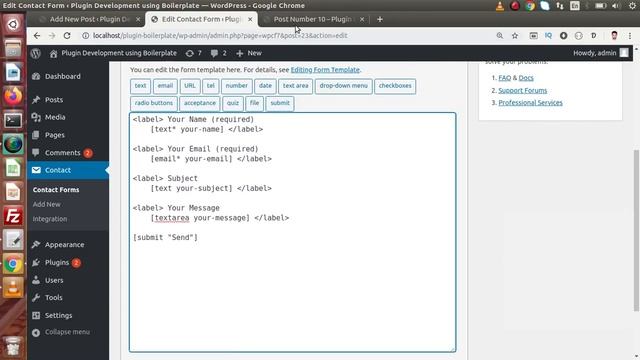Insert a URL form tag

coord(190,86)
